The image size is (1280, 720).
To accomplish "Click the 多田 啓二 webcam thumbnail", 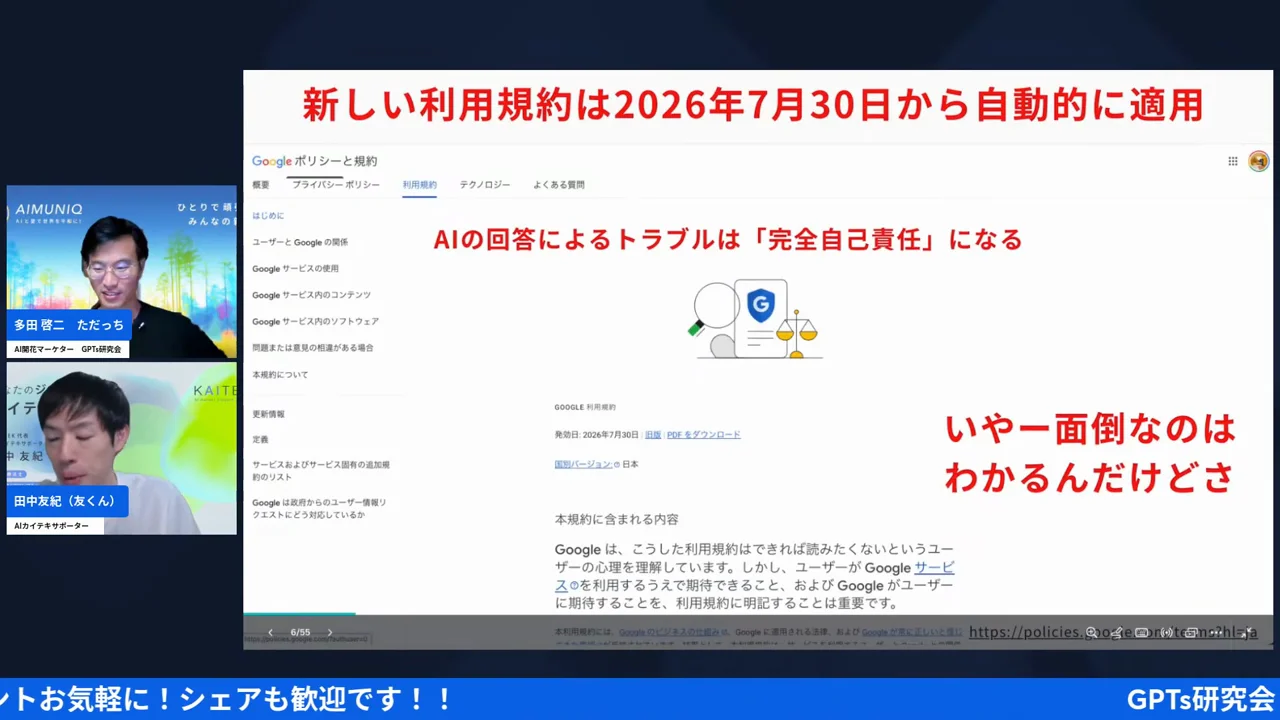I will [x=122, y=271].
